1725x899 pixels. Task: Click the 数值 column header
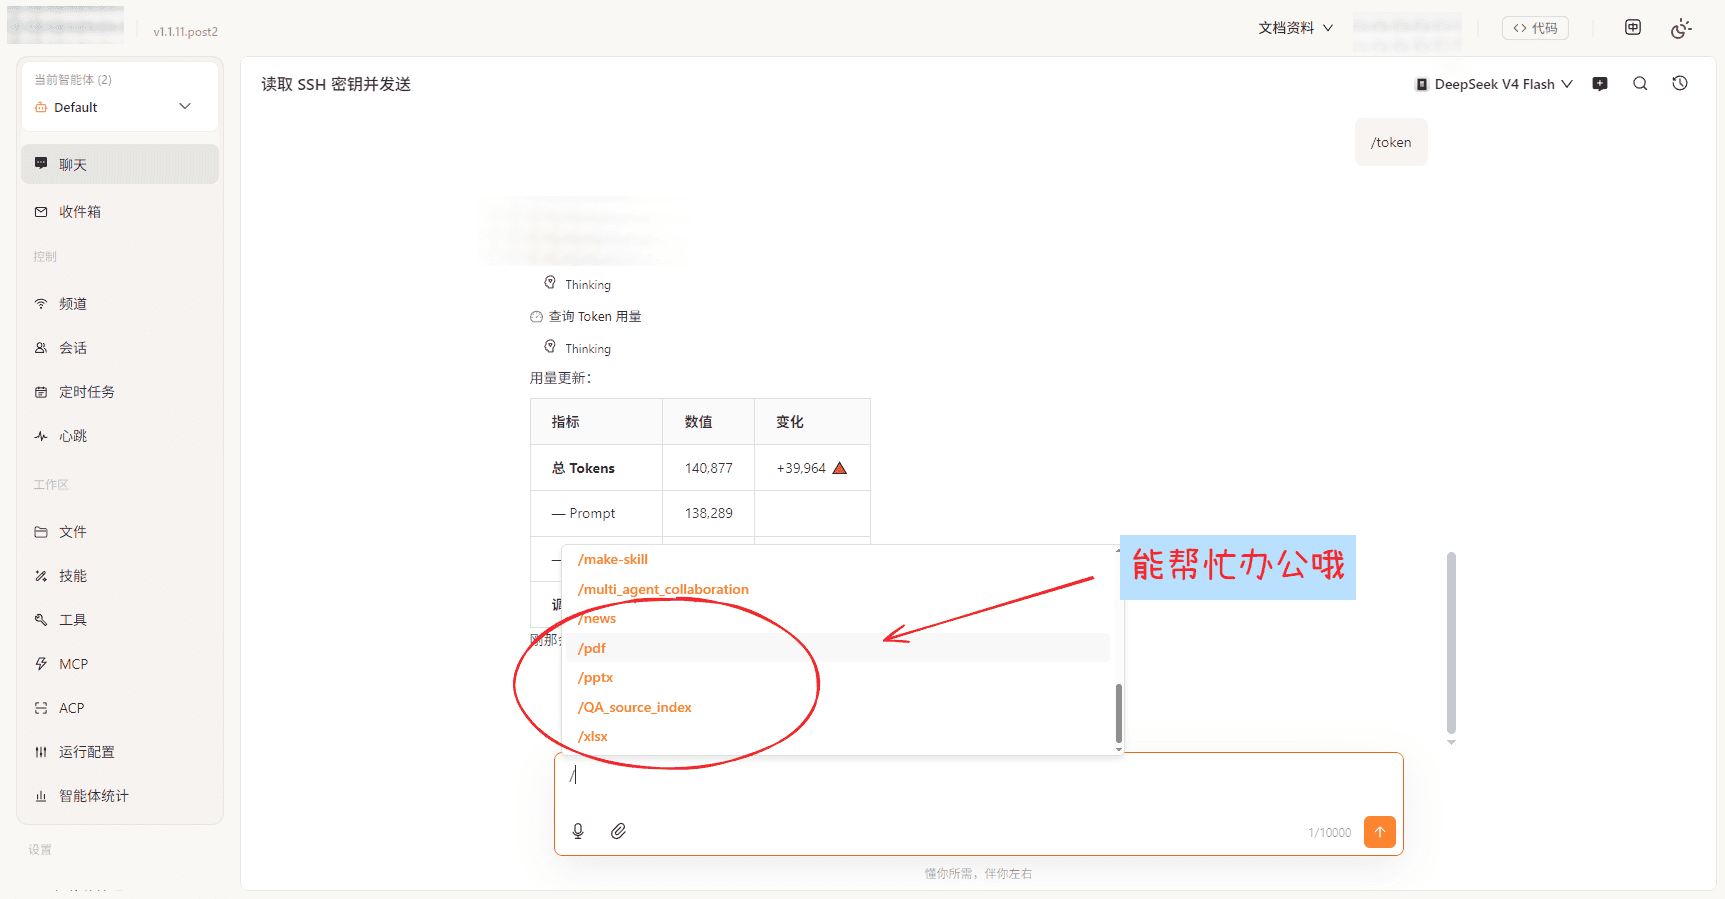[x=699, y=422]
